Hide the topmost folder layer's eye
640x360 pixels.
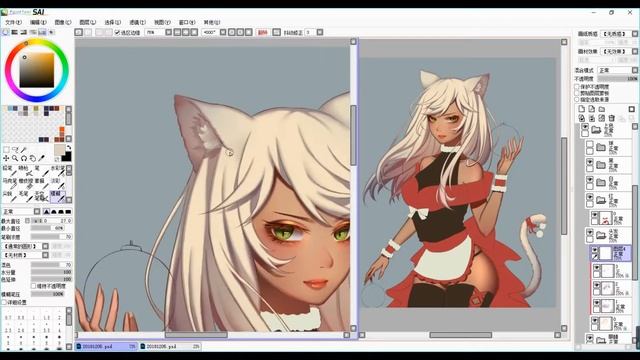tap(585, 127)
